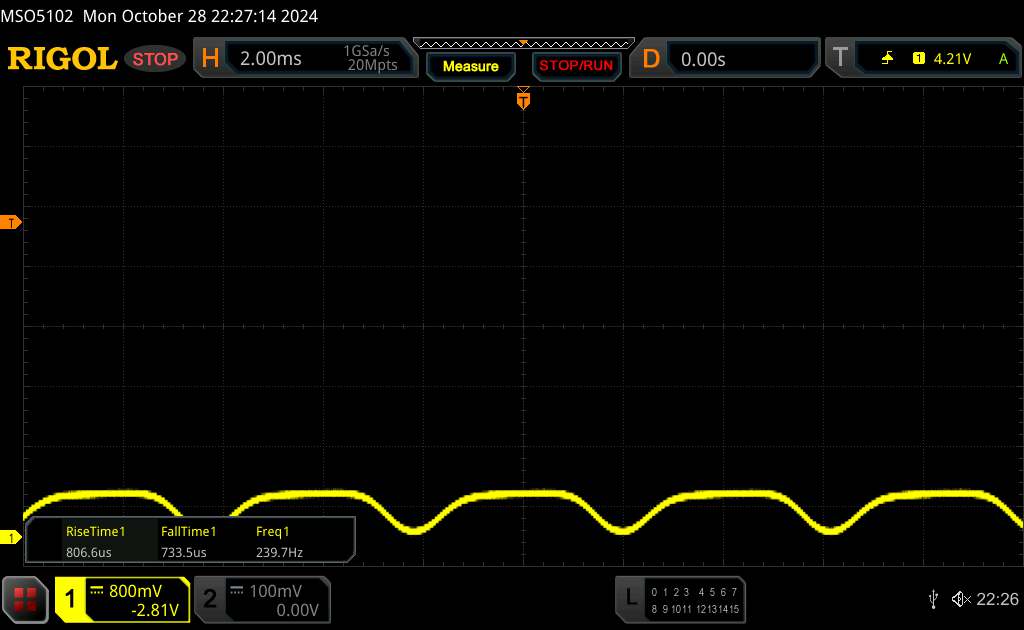Click the 4.21V trigger level value

click(952, 59)
